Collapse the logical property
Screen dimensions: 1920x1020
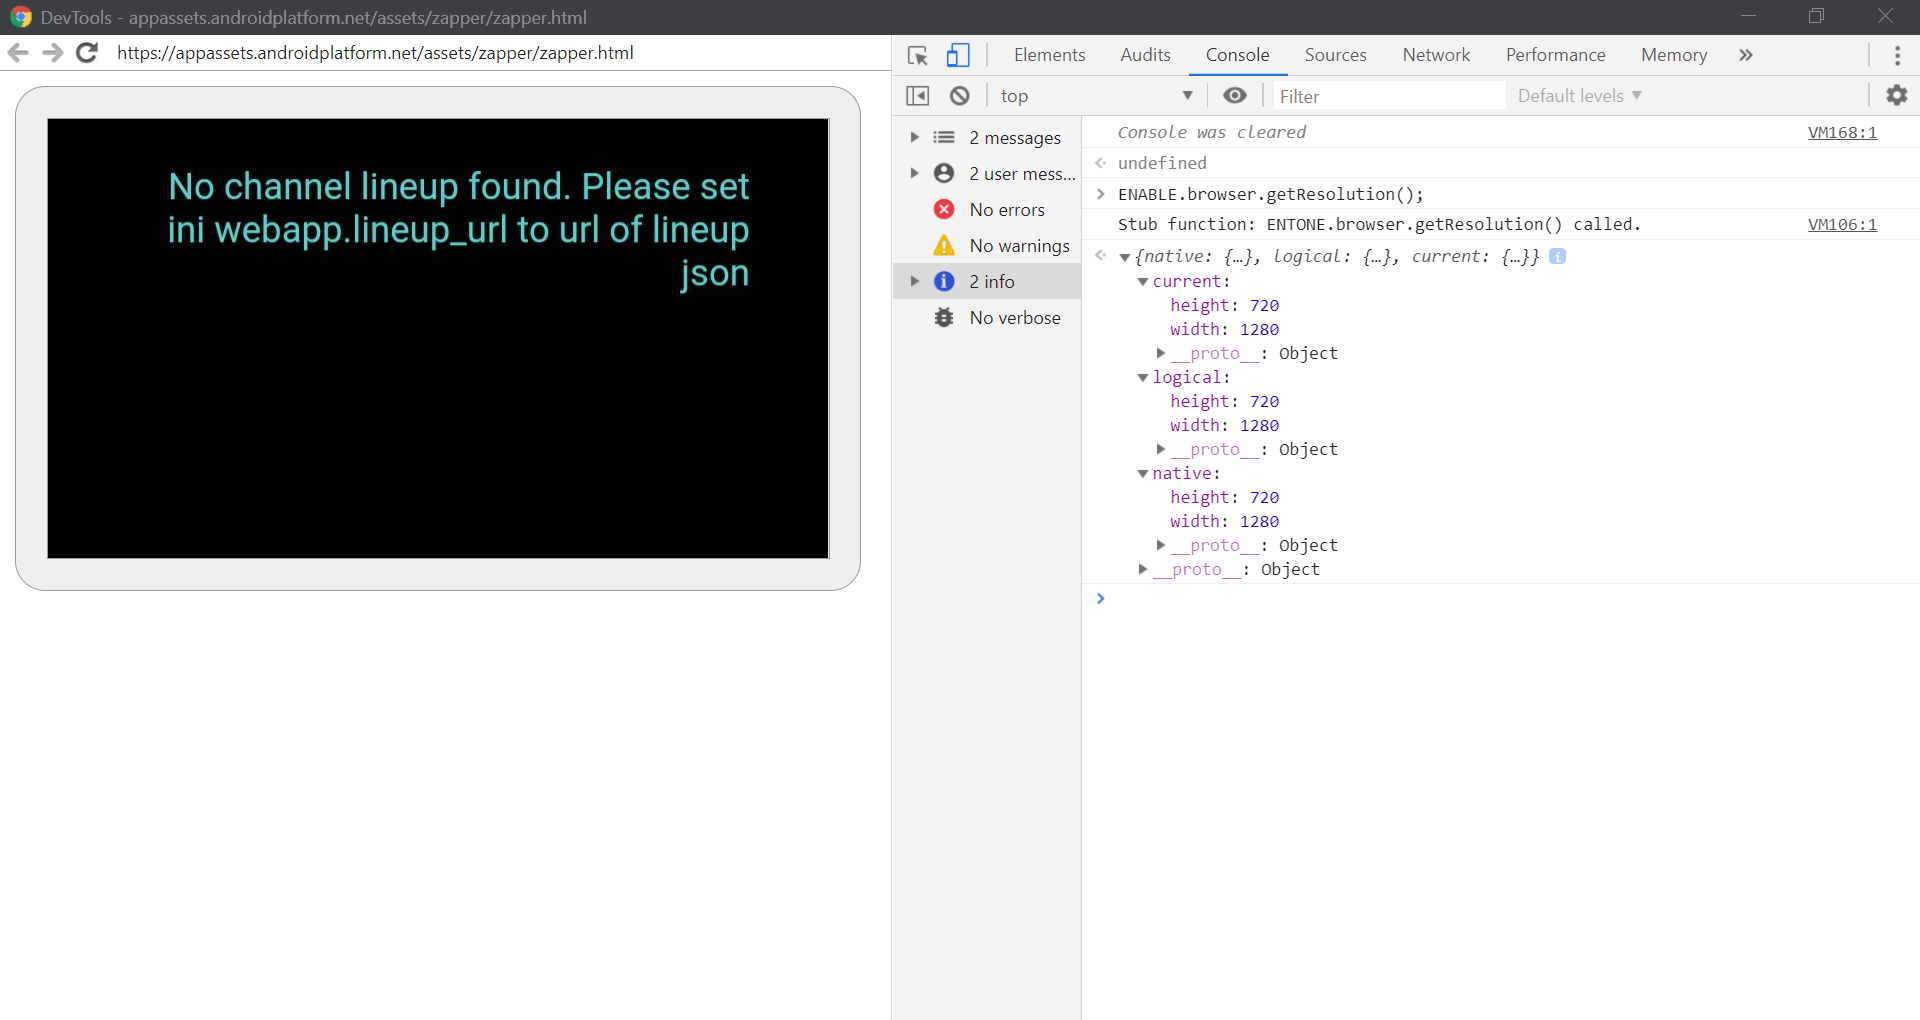click(x=1142, y=378)
